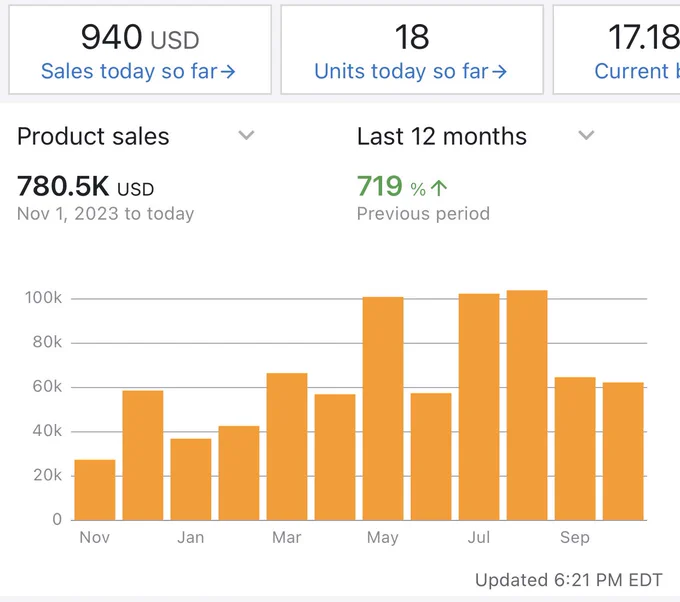Click the 18 units card

[x=412, y=49]
